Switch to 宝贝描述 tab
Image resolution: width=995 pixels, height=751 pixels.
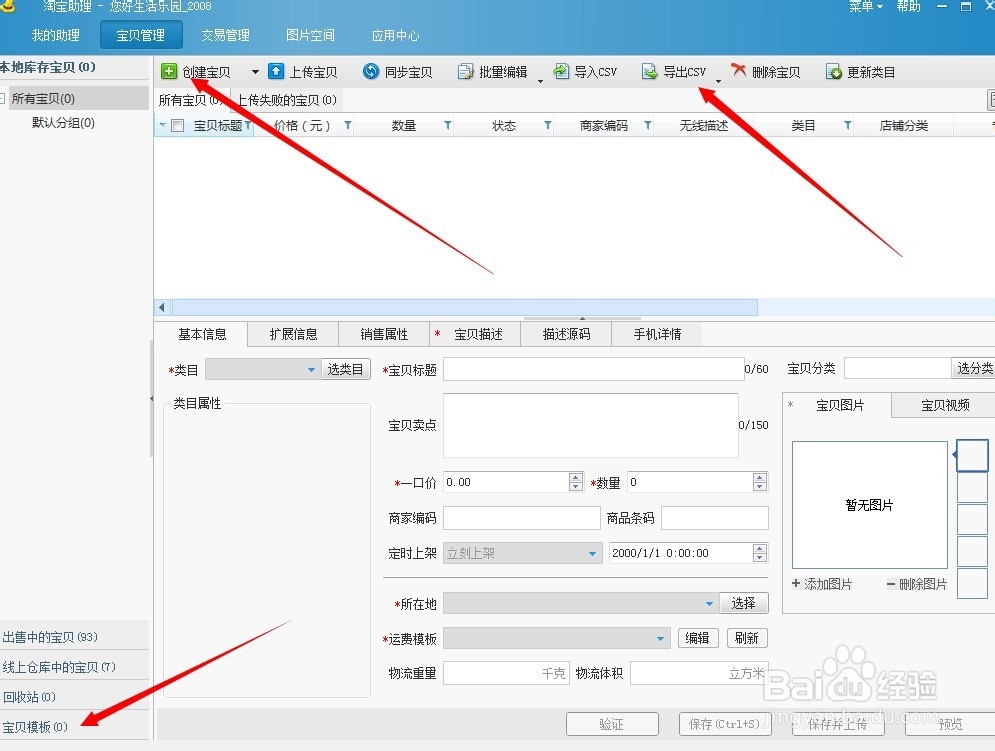click(x=475, y=334)
